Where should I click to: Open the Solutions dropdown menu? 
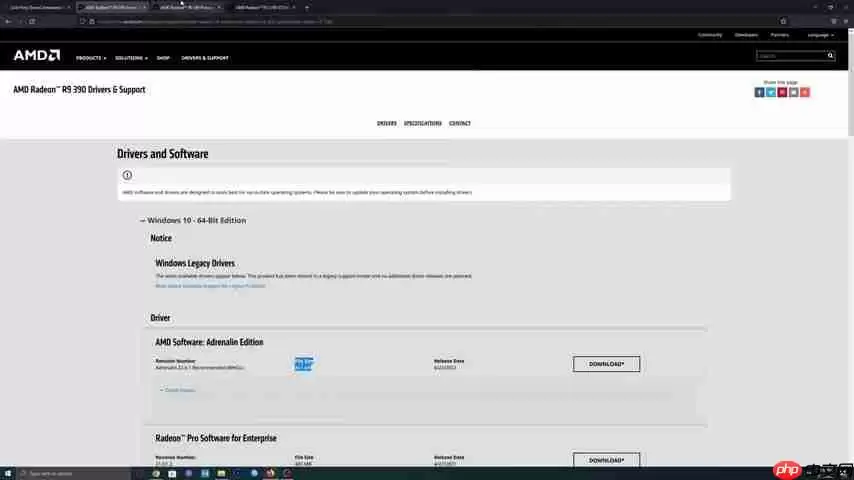pos(131,58)
